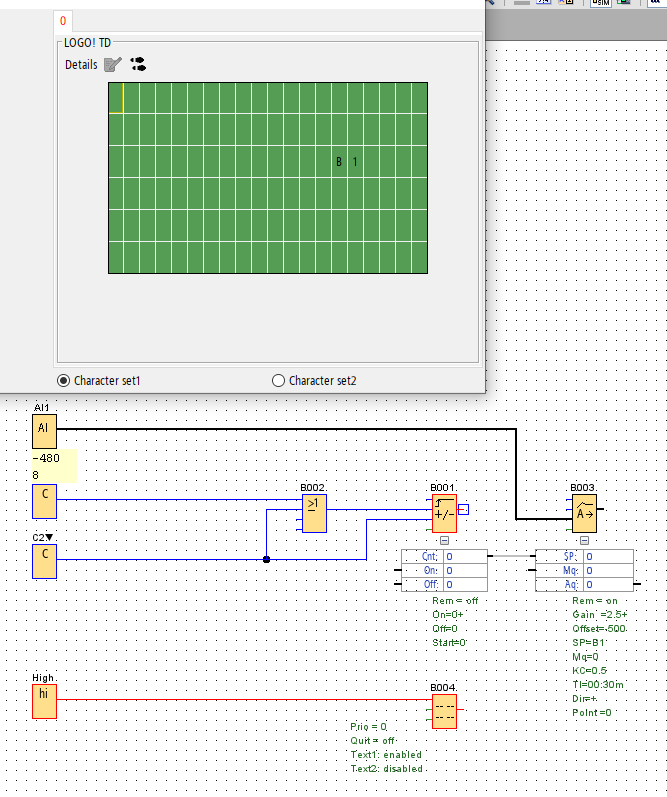Switch to the tab labeled 0
667x797 pixels.
[x=63, y=20]
